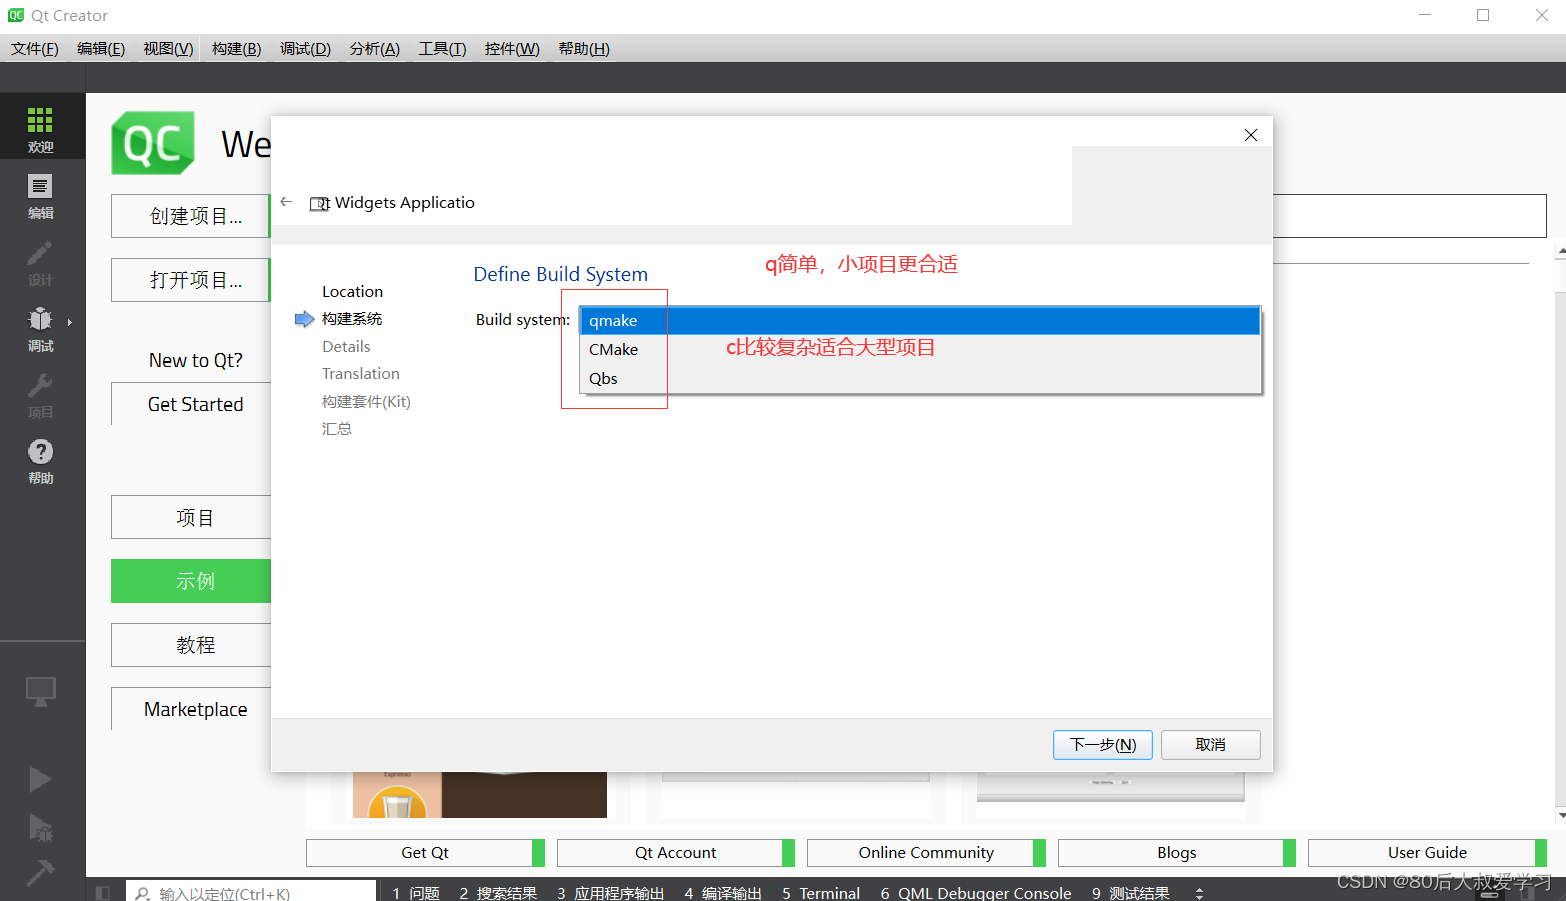Image resolution: width=1566 pixels, height=901 pixels.
Task: Open Projects (项目) mode in sidebar
Action: point(40,394)
